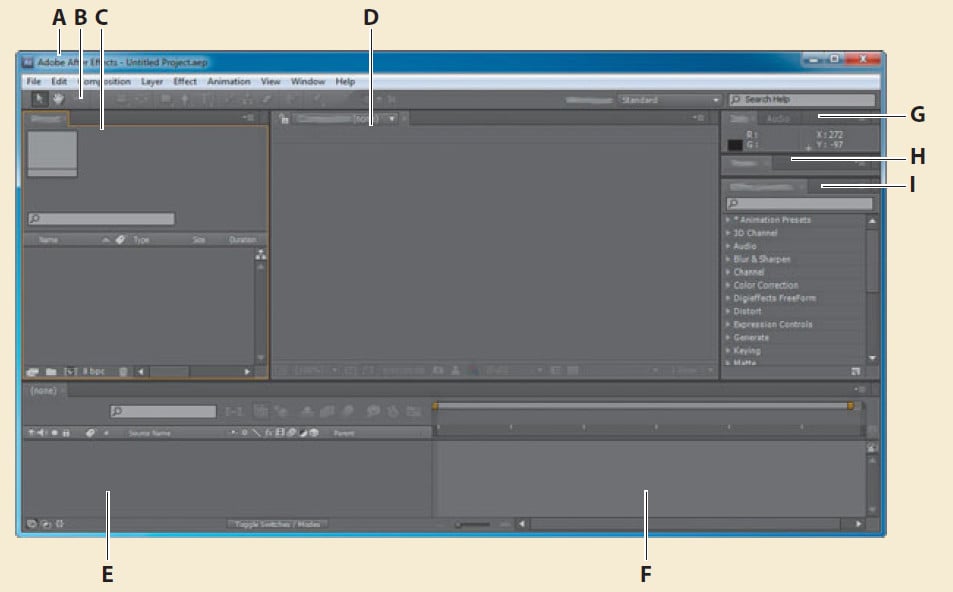The height and width of the screenshot is (592, 953).
Task: Sort the Project panel by Duration column
Action: (243, 239)
